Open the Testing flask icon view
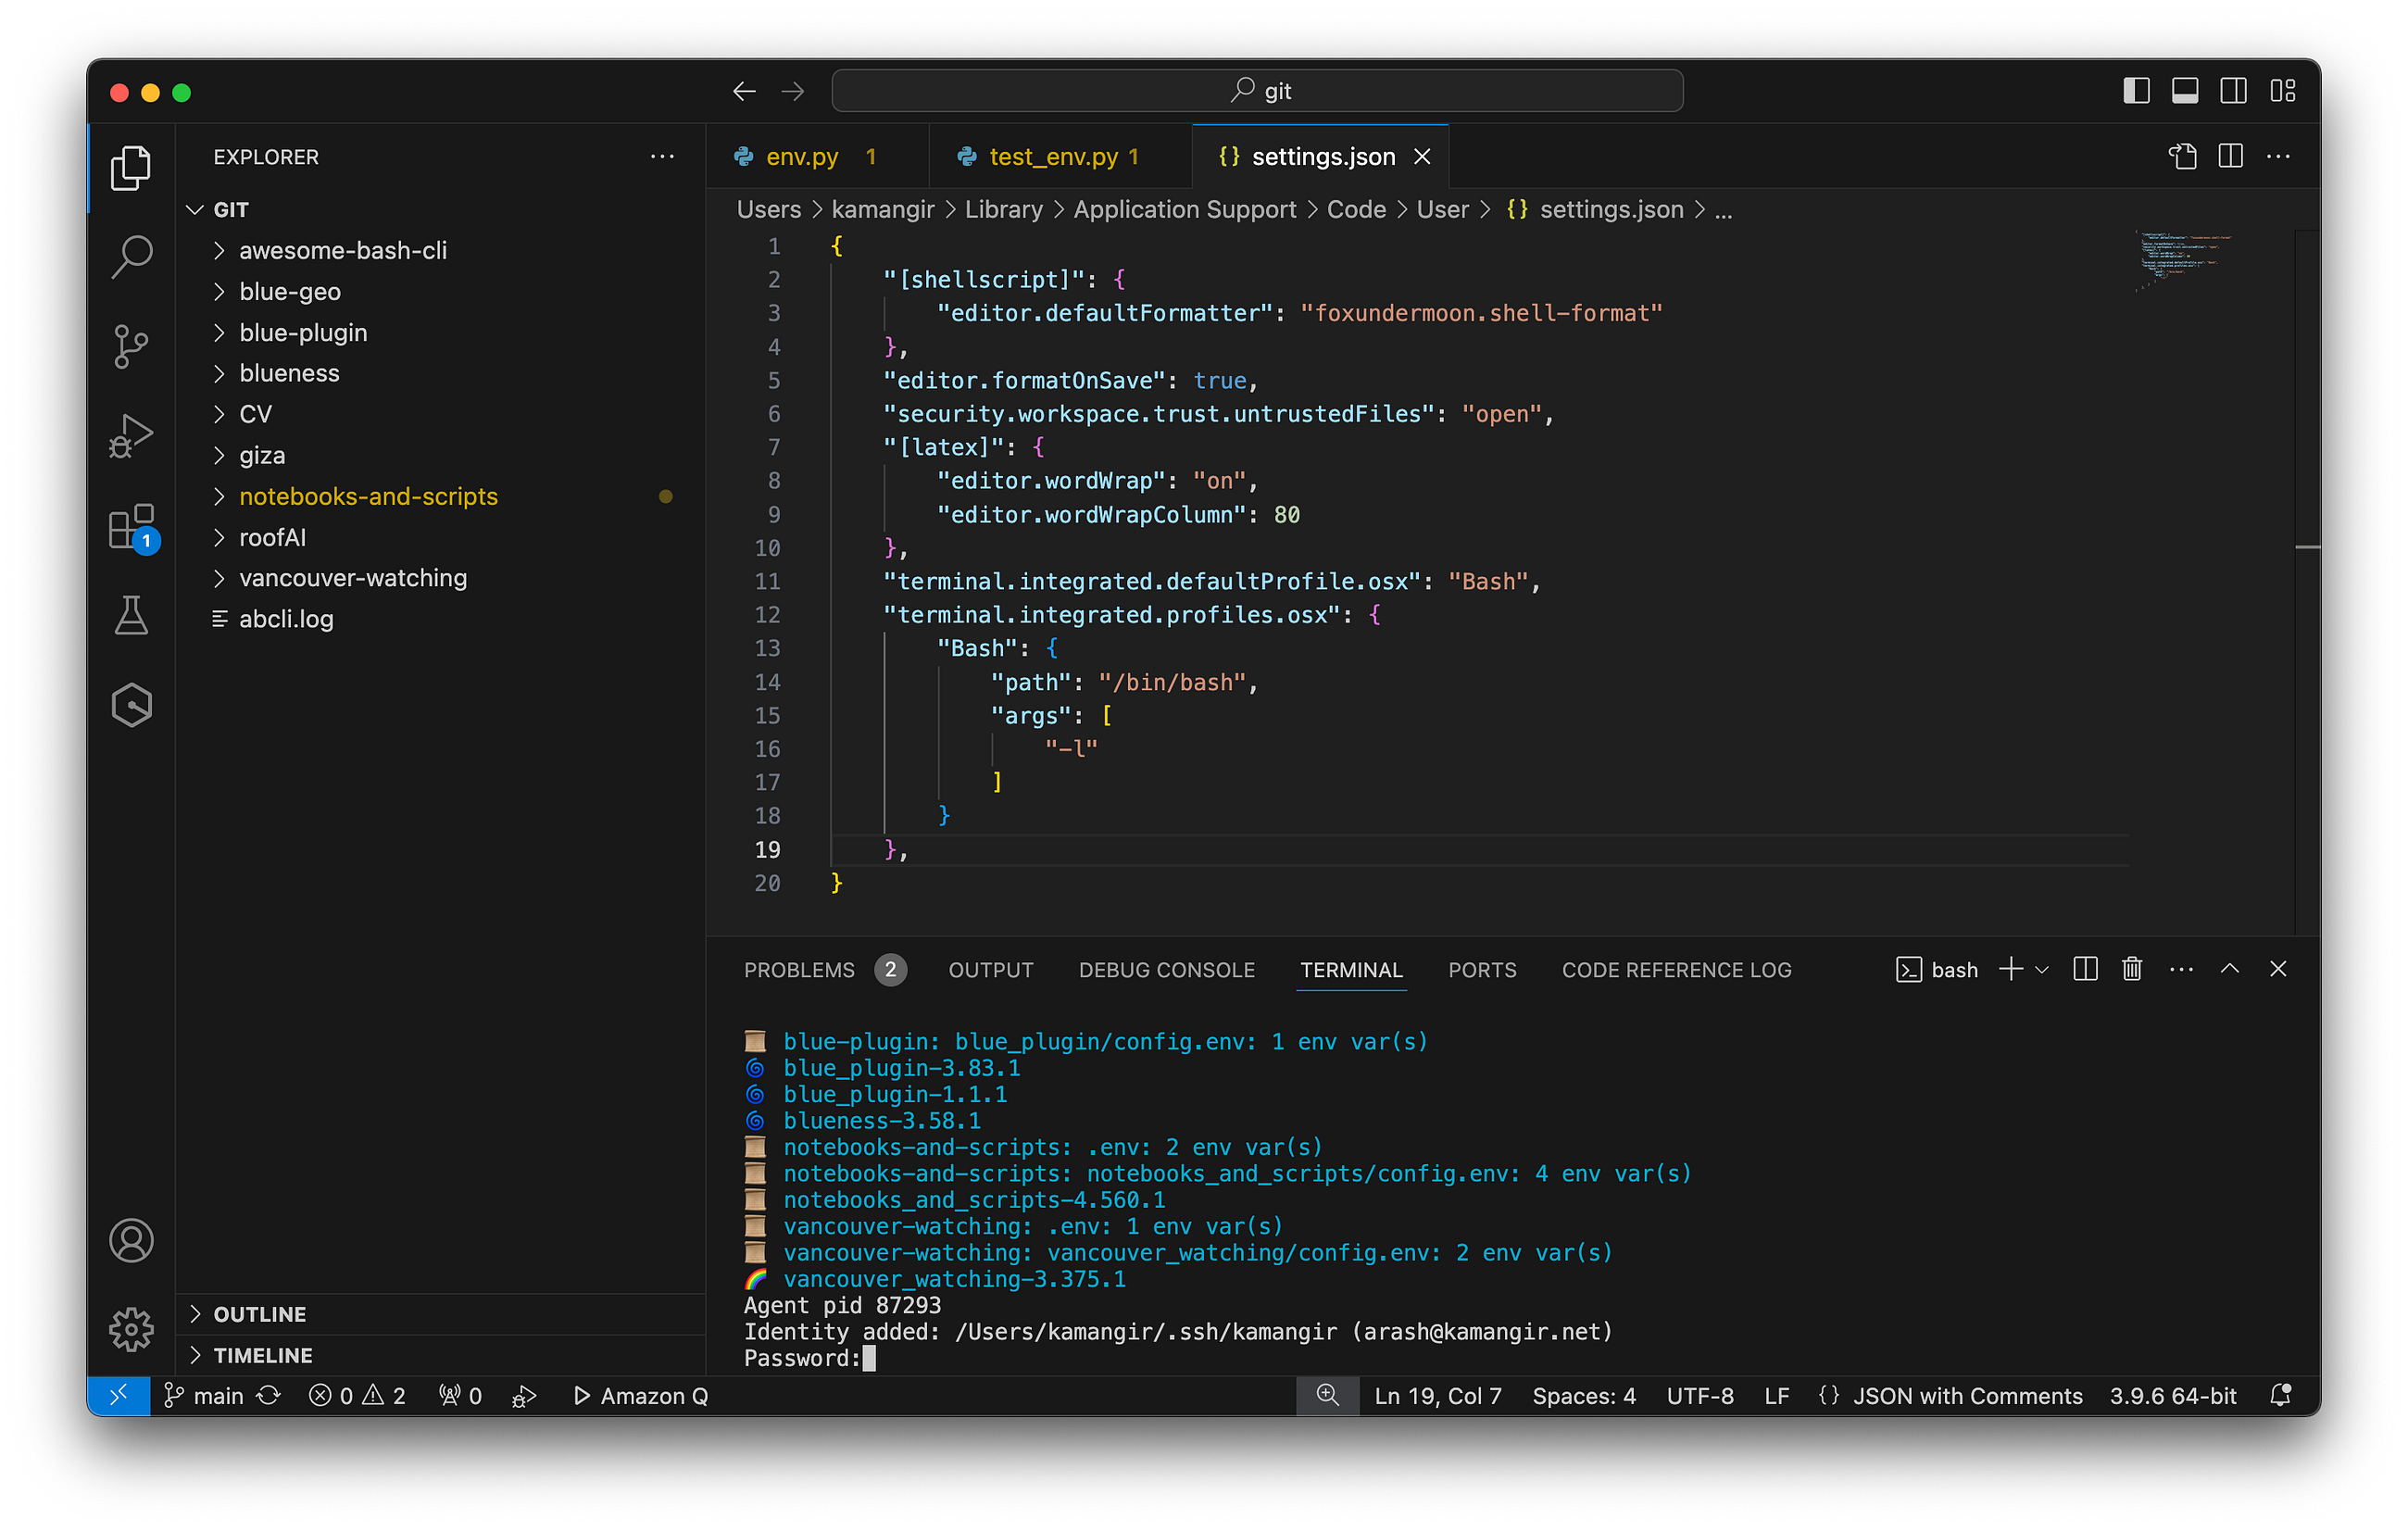Screen dimensions: 2408x1531 click(131, 615)
